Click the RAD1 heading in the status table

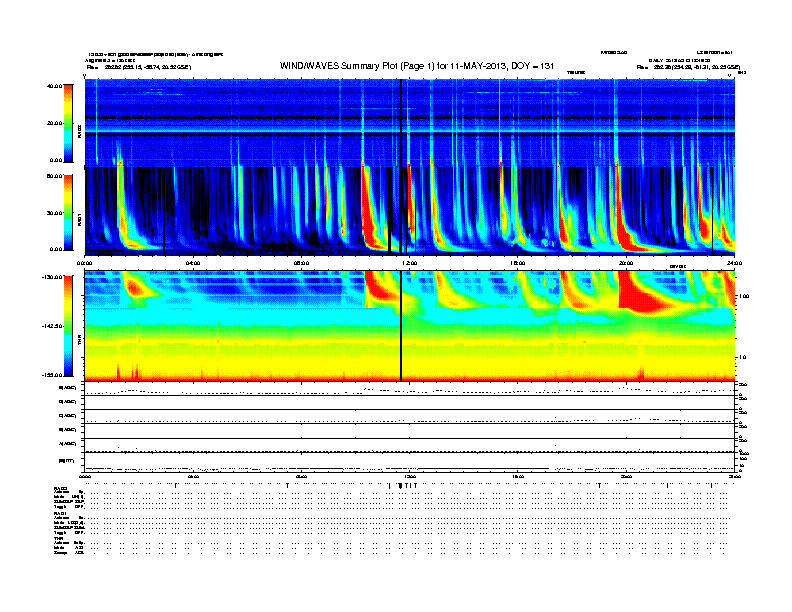click(60, 513)
